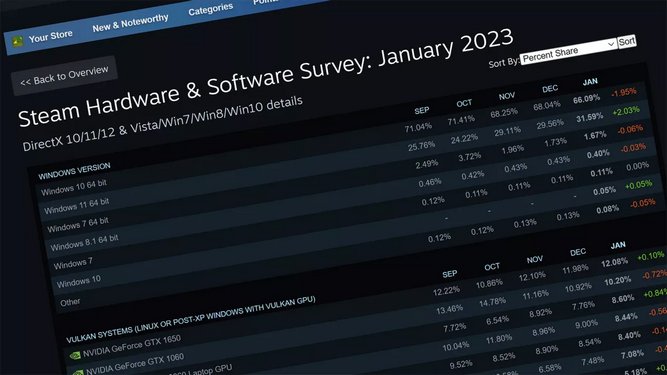The image size is (667, 375).
Task: Click the 10.86% value
Action: [x=489, y=284]
